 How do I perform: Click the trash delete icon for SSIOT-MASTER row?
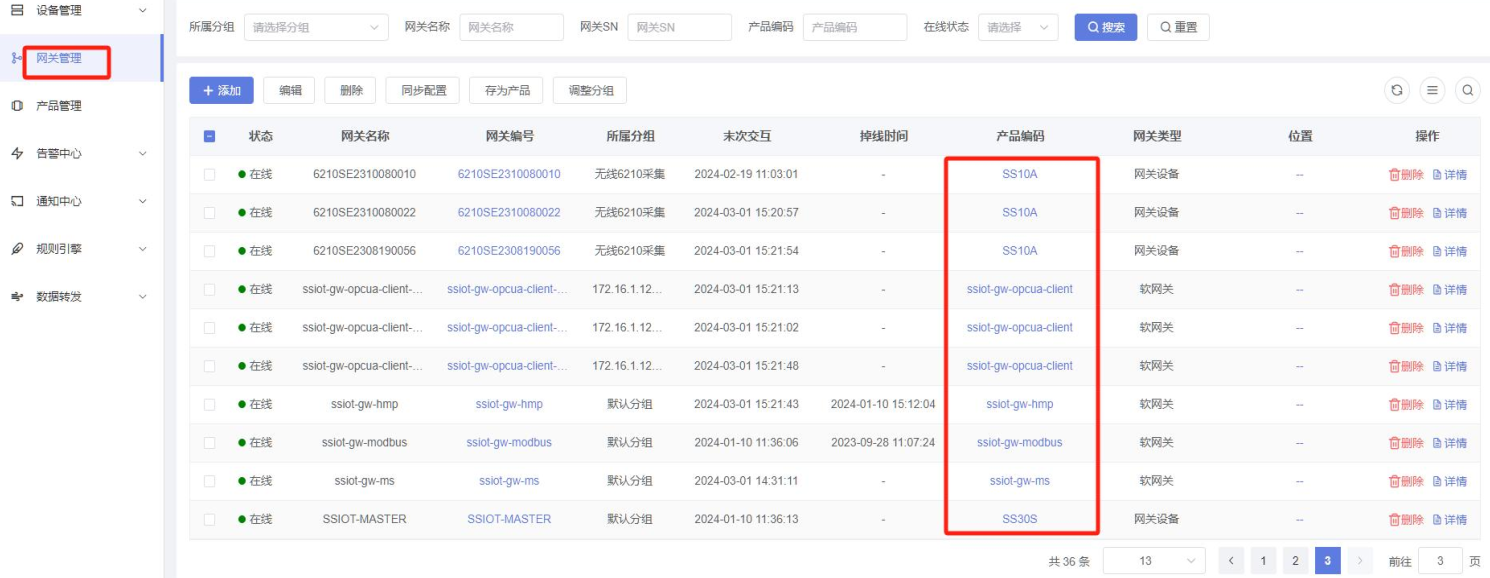point(1395,520)
